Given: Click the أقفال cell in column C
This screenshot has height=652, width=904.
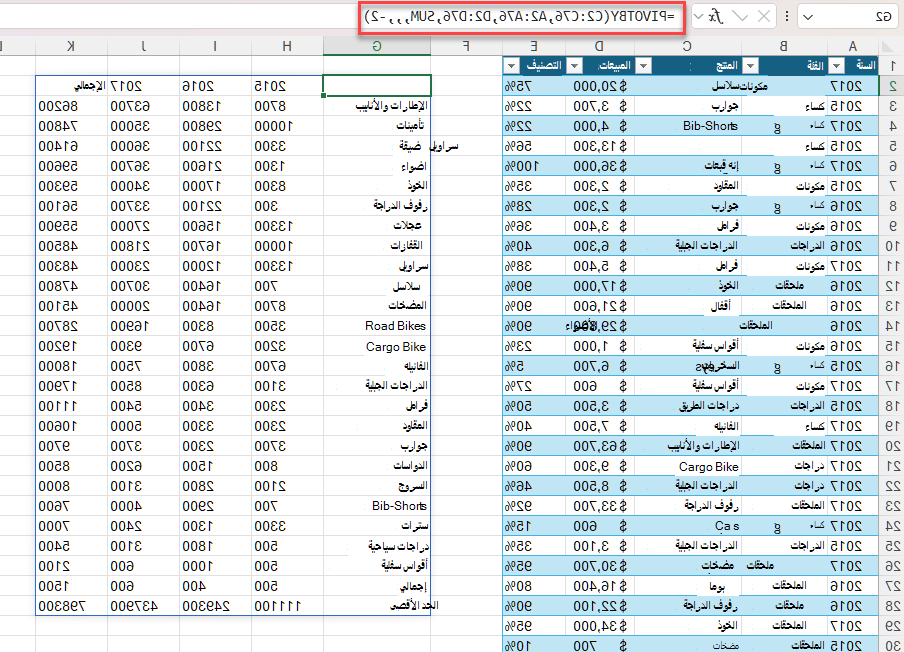Looking at the screenshot, I should pos(720,306).
